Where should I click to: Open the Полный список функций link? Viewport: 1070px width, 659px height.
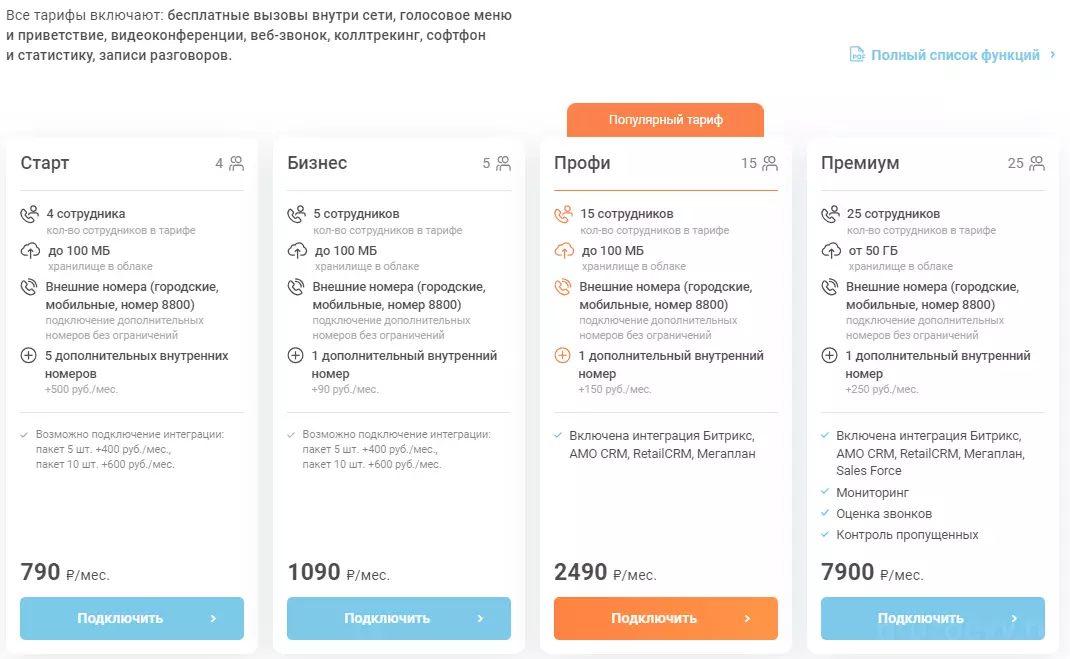(955, 55)
